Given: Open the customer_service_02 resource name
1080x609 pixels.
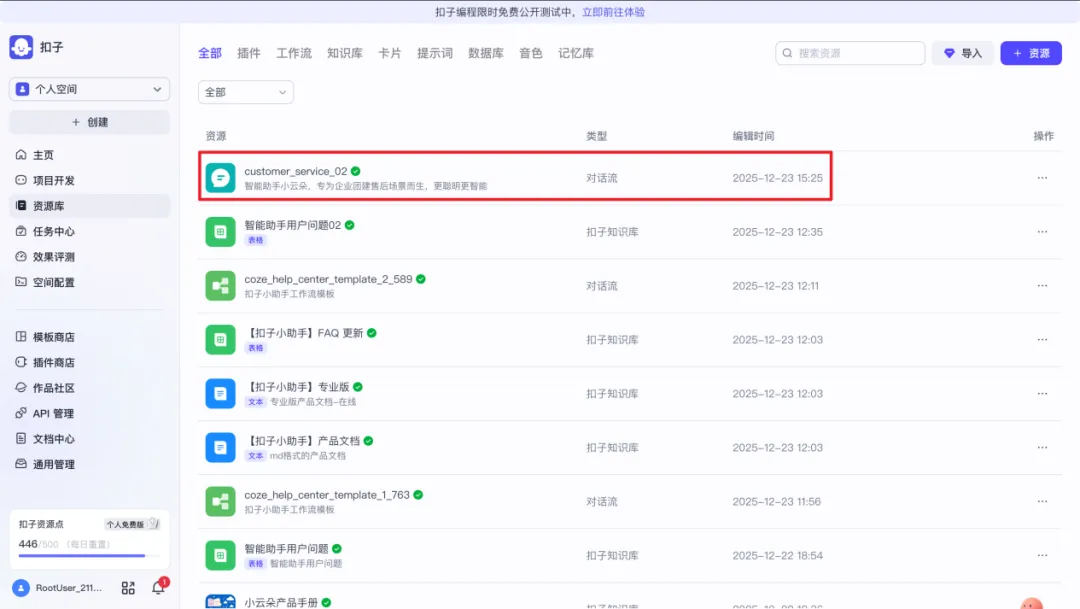Looking at the screenshot, I should point(295,171).
